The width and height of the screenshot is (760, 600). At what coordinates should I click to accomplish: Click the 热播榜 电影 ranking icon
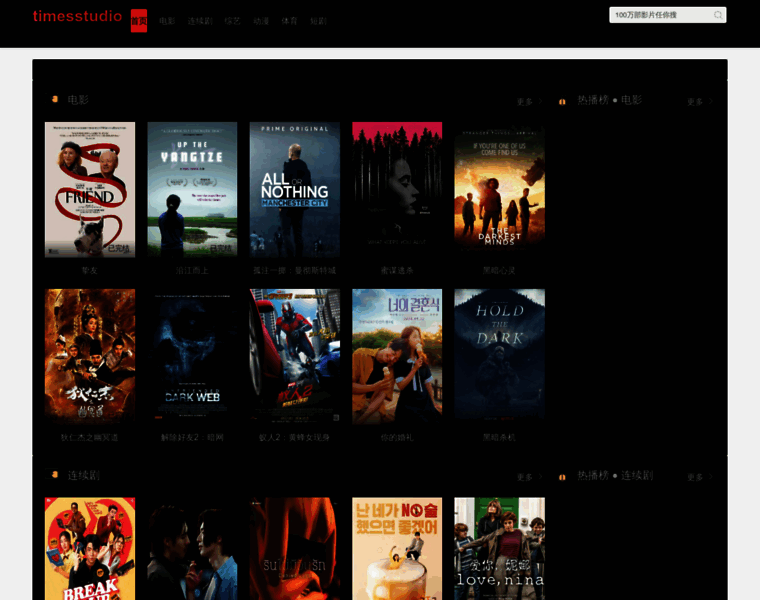pos(562,102)
